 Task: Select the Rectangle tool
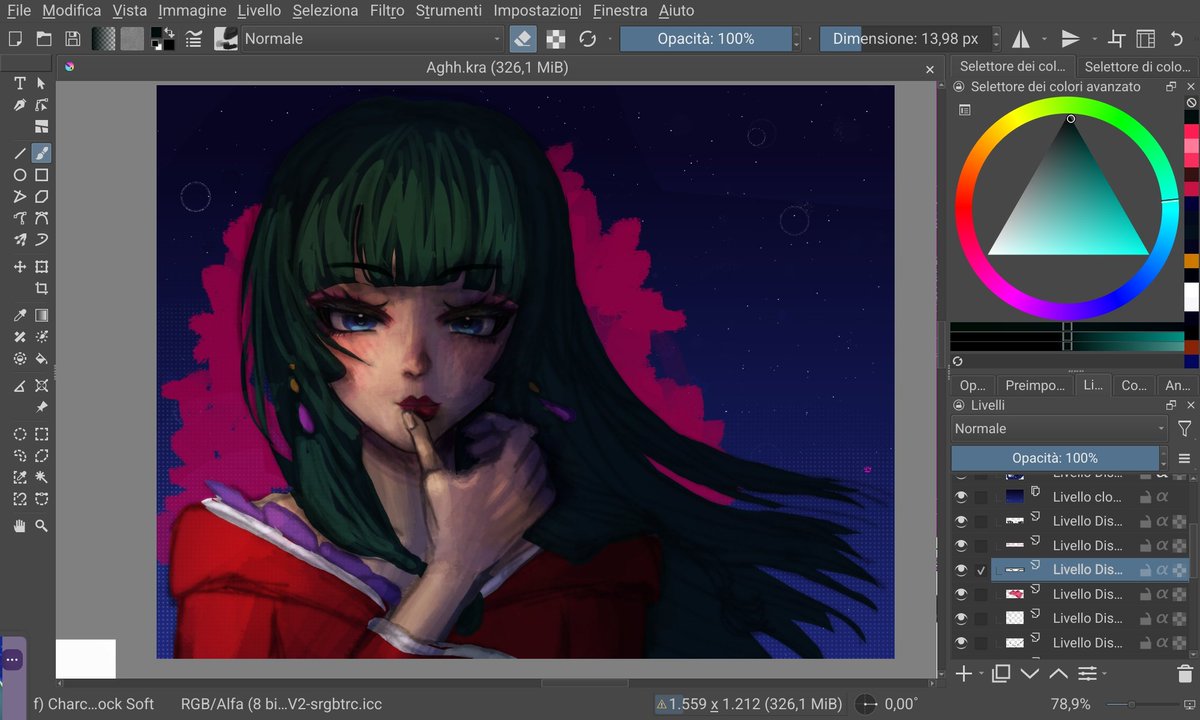[41, 175]
